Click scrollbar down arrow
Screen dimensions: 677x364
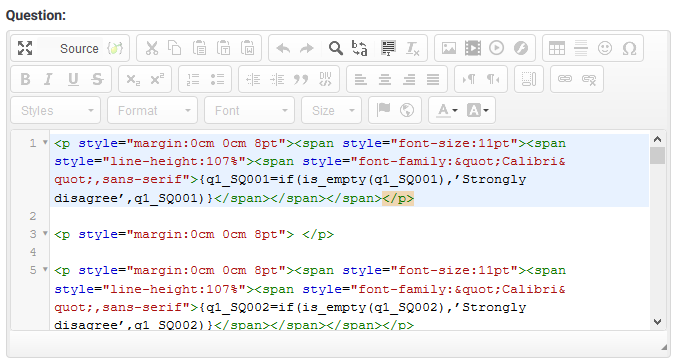[658, 322]
